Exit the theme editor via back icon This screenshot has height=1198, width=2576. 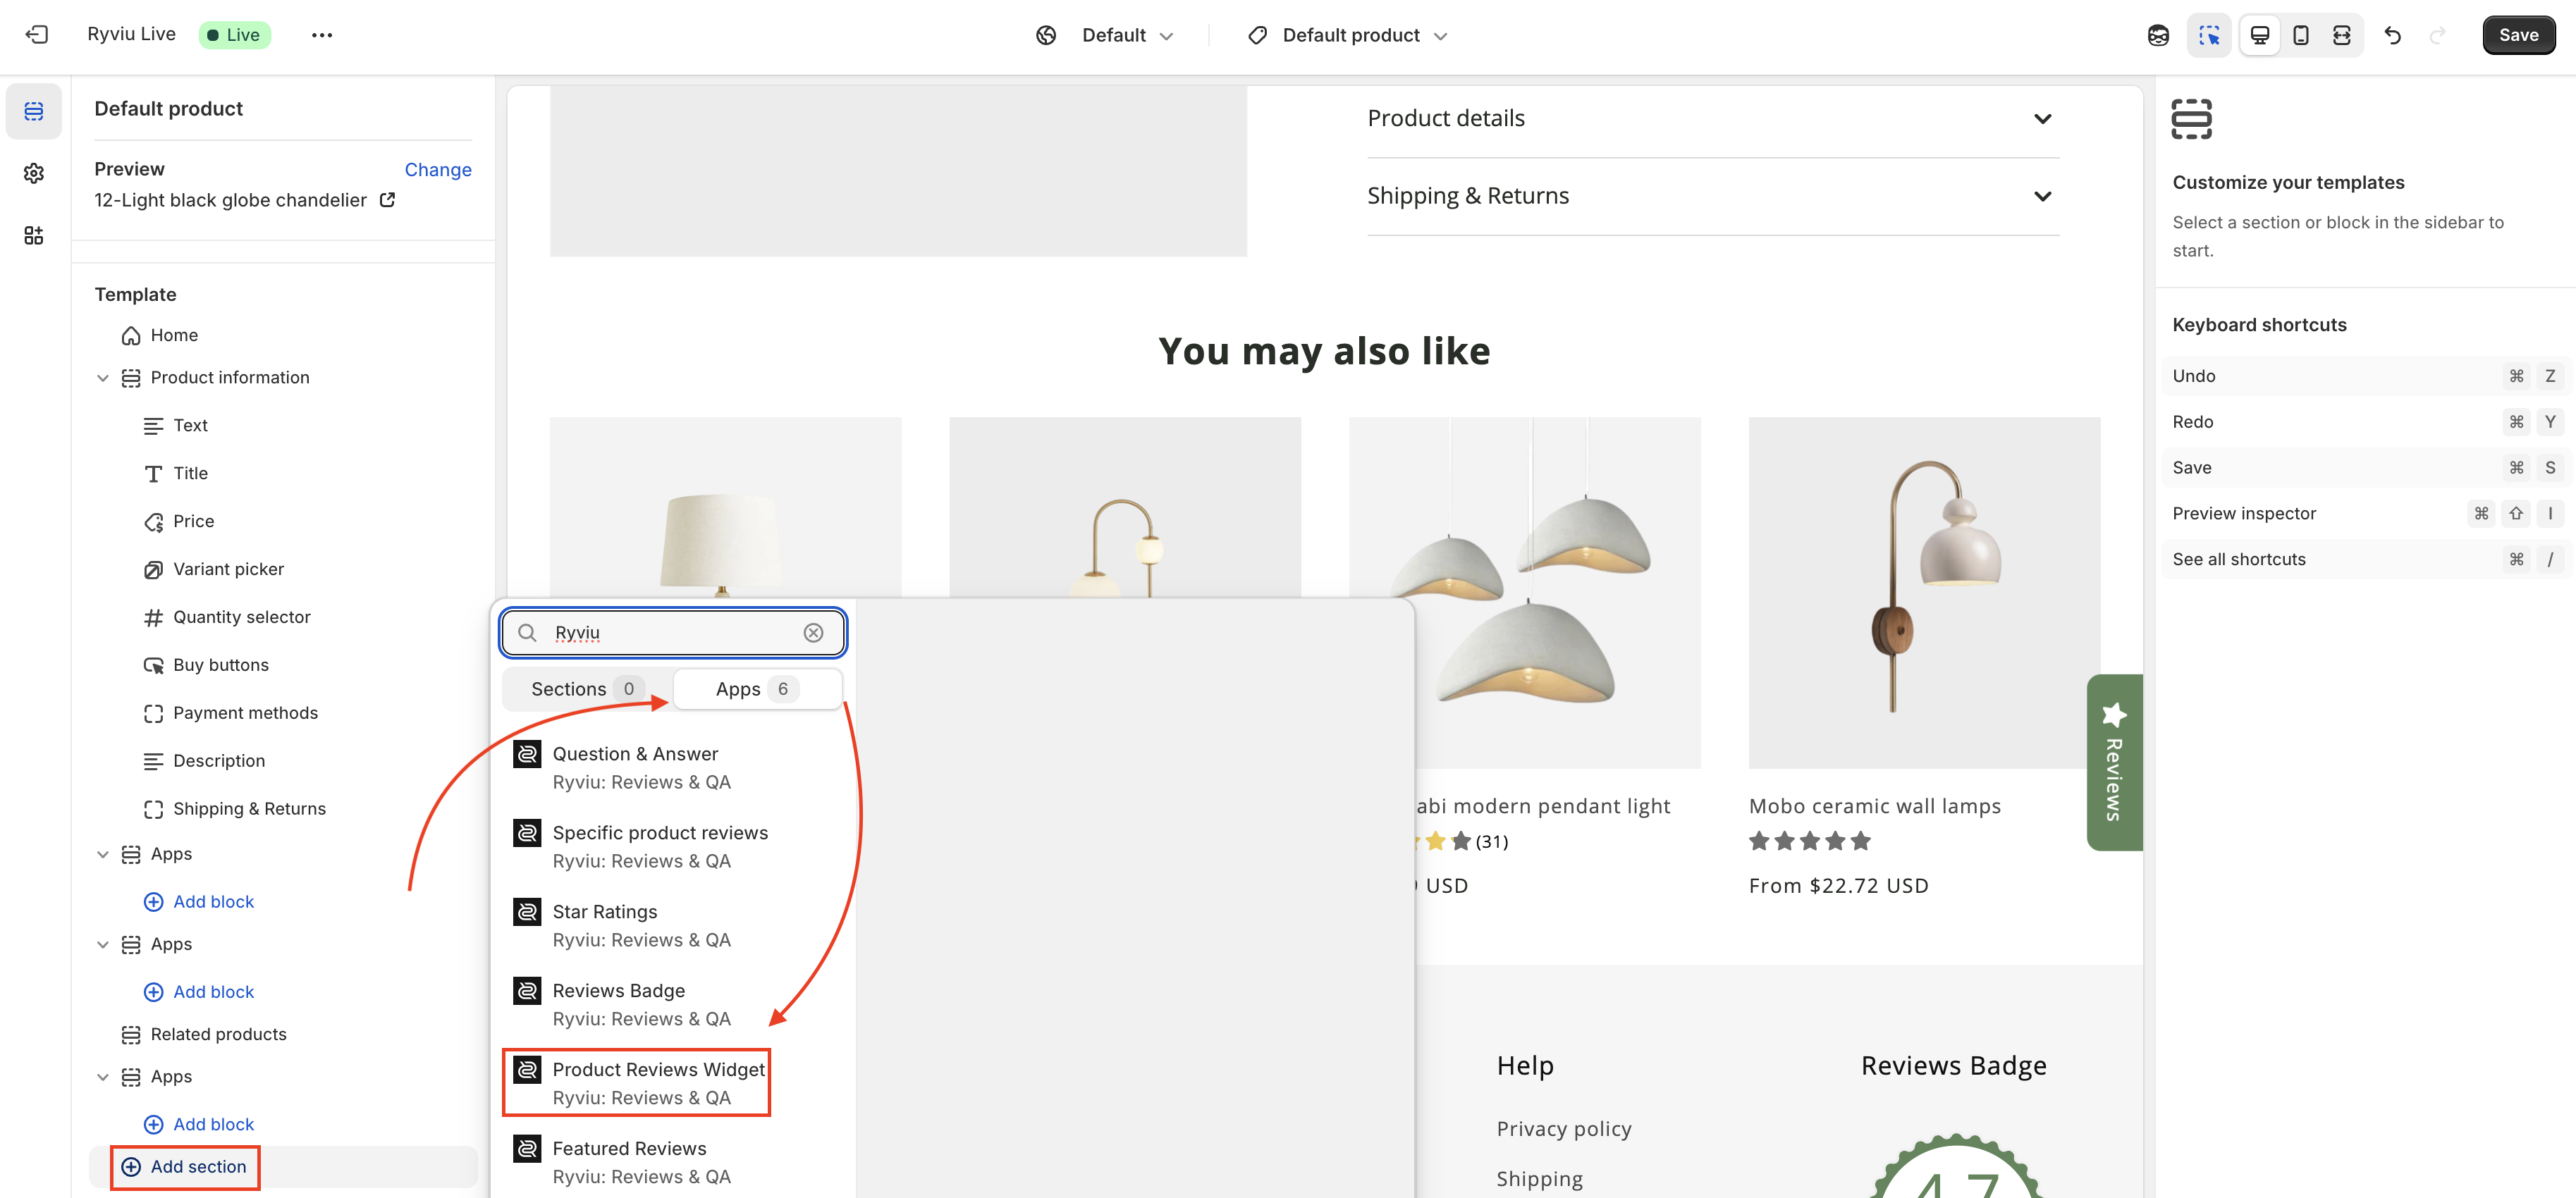(36, 35)
